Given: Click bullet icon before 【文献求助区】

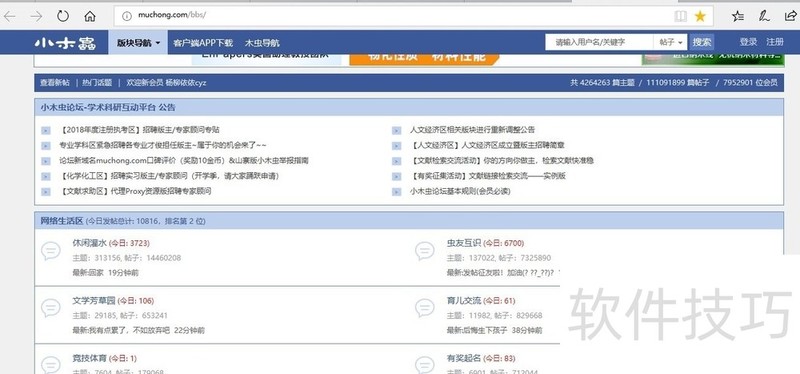Looking at the screenshot, I should [x=46, y=192].
